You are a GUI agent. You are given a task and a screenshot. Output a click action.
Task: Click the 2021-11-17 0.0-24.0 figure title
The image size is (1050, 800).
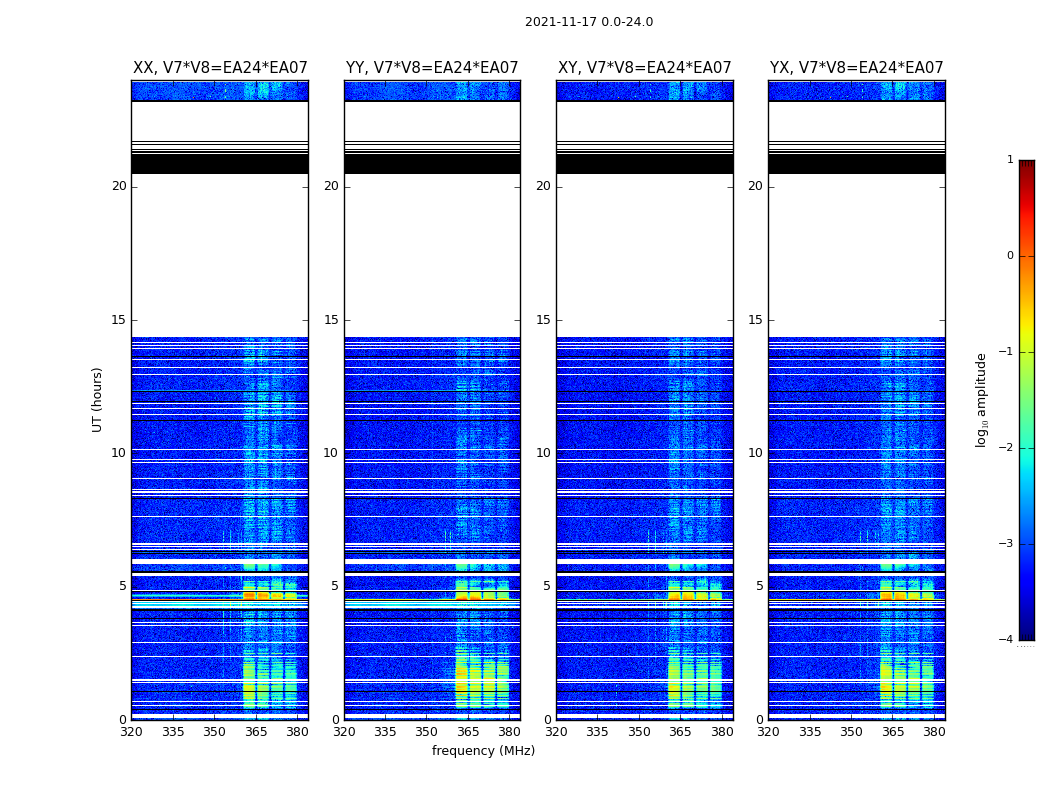coord(589,21)
